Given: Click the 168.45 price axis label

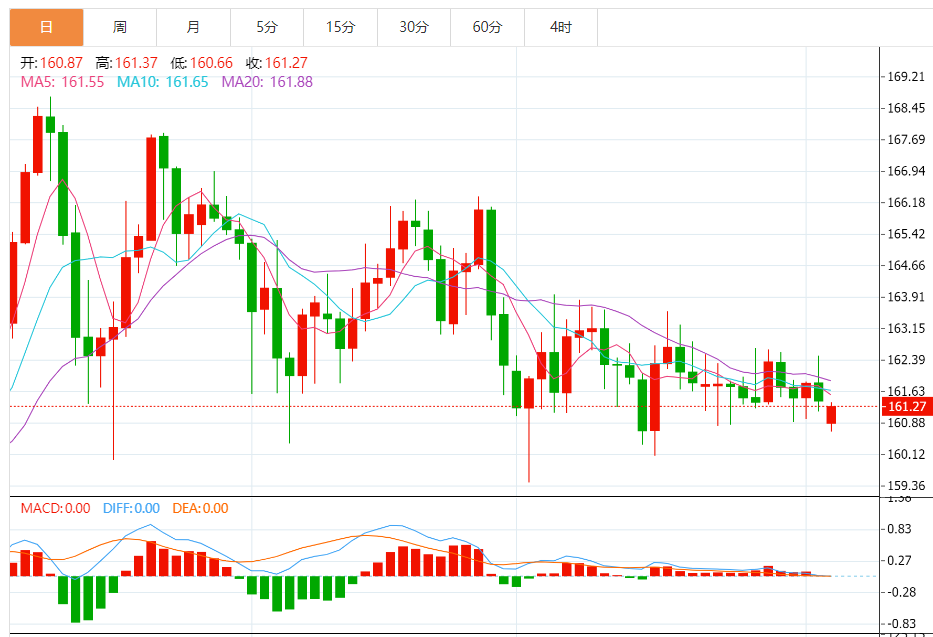Looking at the screenshot, I should [x=906, y=108].
